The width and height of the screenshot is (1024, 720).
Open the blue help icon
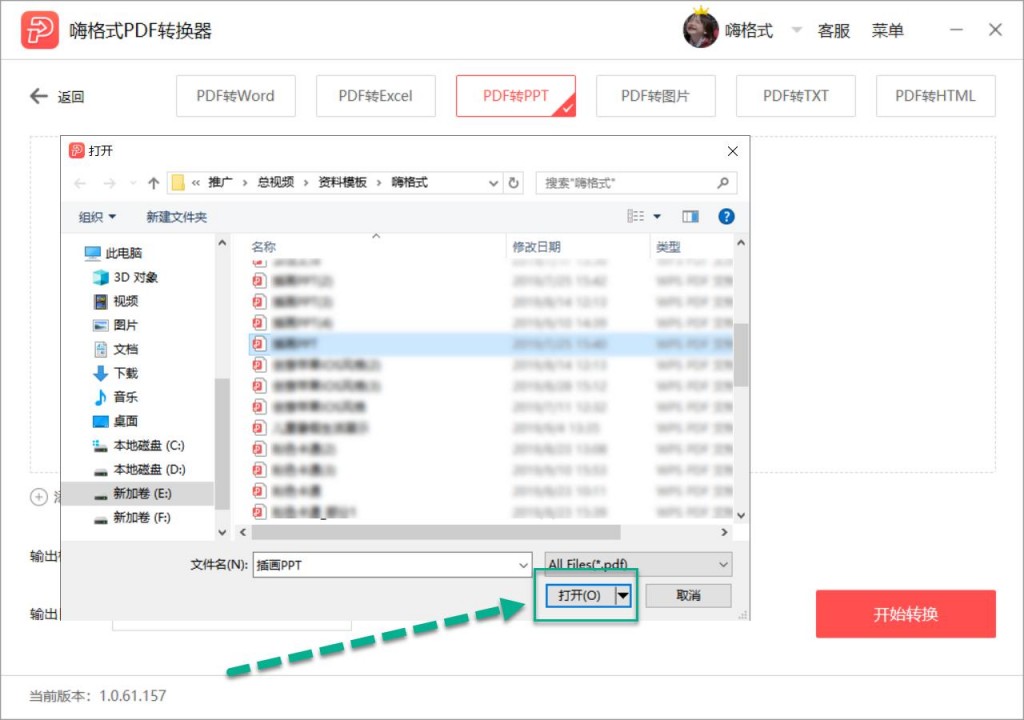click(726, 216)
